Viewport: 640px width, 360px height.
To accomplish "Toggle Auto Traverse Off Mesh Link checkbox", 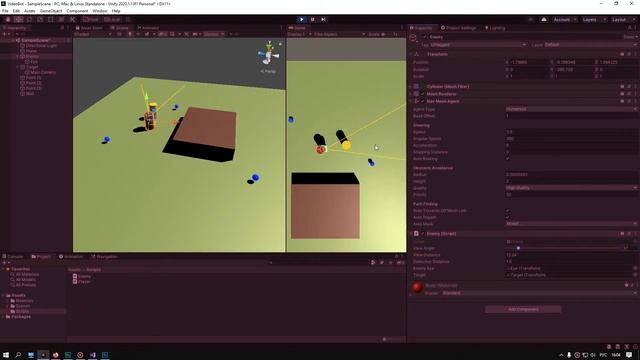I will (x=508, y=211).
